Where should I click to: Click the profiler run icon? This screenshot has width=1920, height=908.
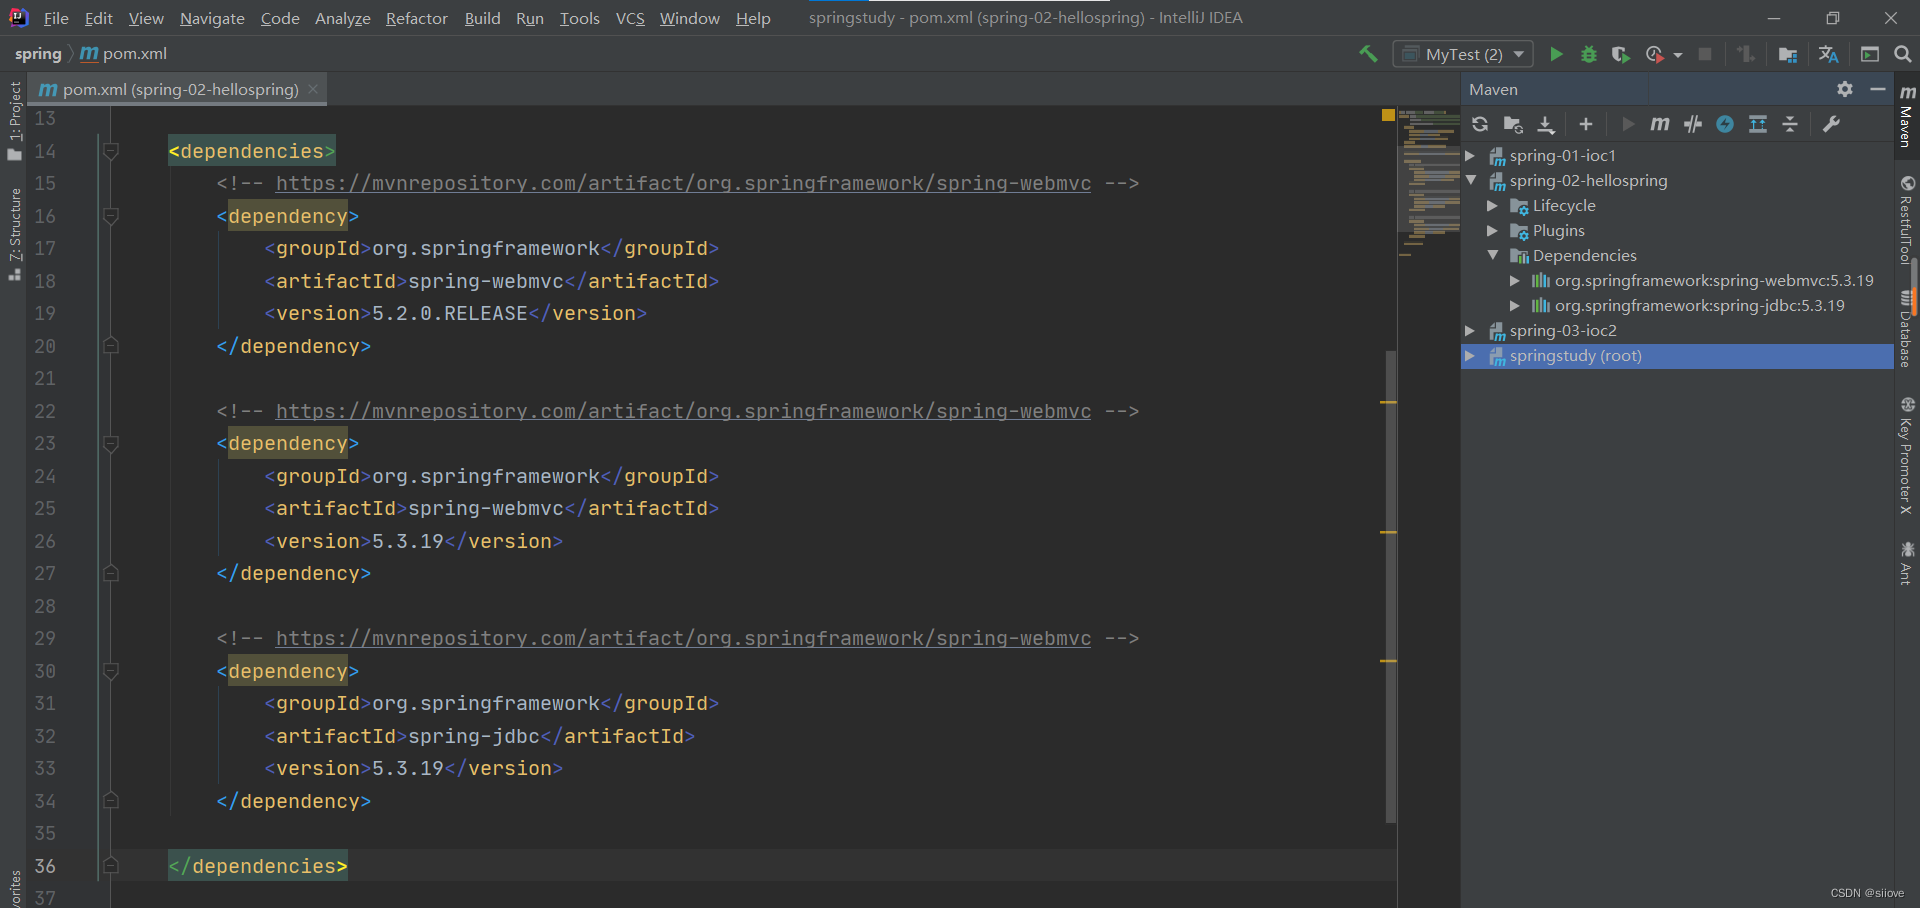point(1655,54)
